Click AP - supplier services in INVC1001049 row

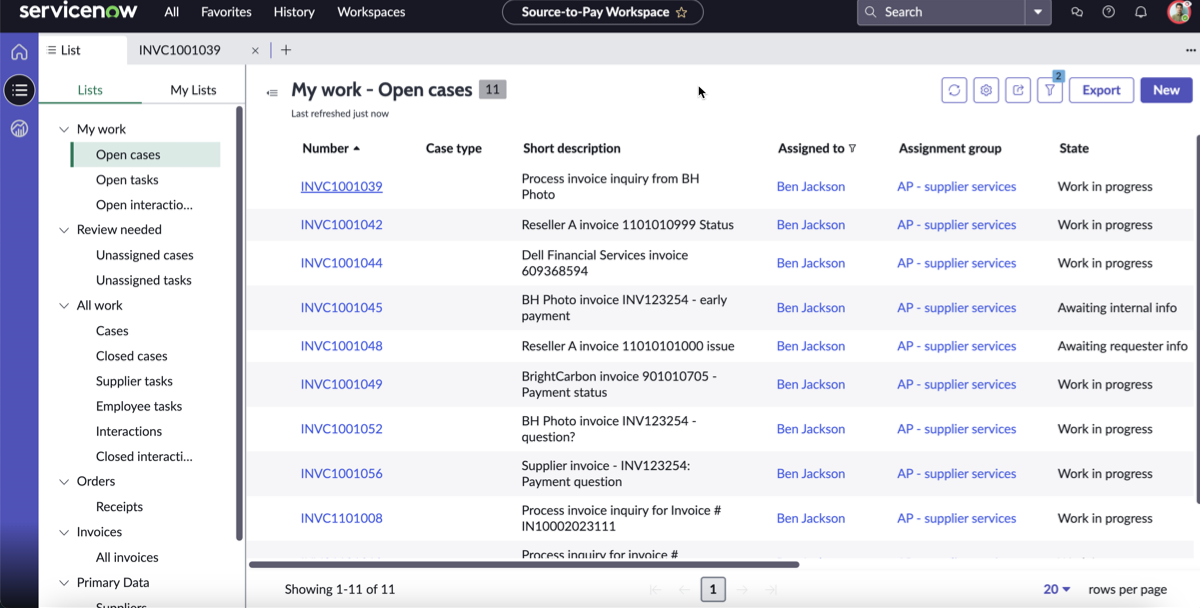[956, 384]
